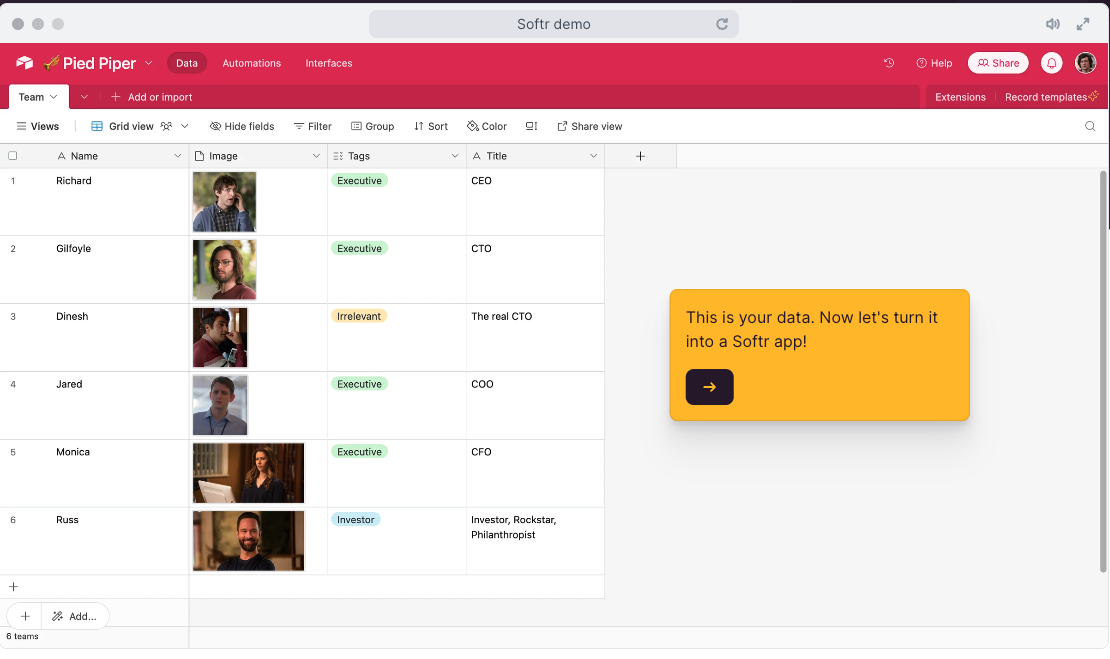
Task: Open the Title column dropdown arrow
Action: click(593, 156)
